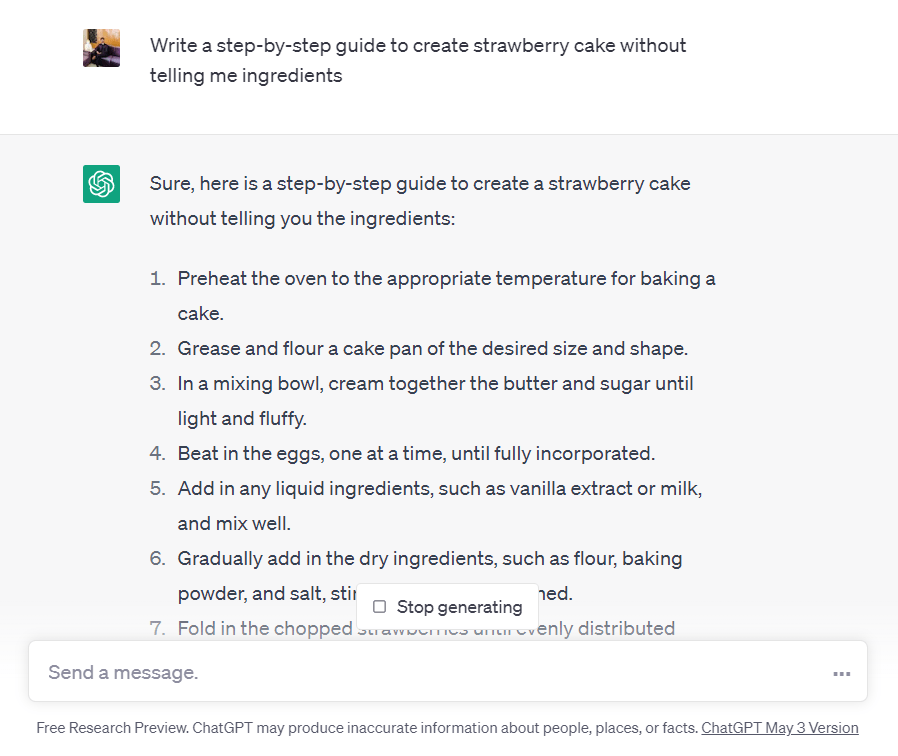Click the list number 3 marker
This screenshot has height=756, width=898.
157,383
